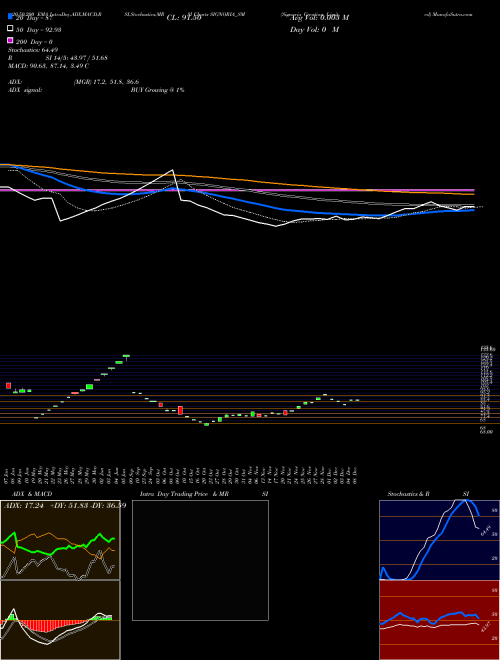This screenshot has height=660, width=500.
Task: Click the 'Stochastics: 64.49' readout
Action: (x=33, y=50)
